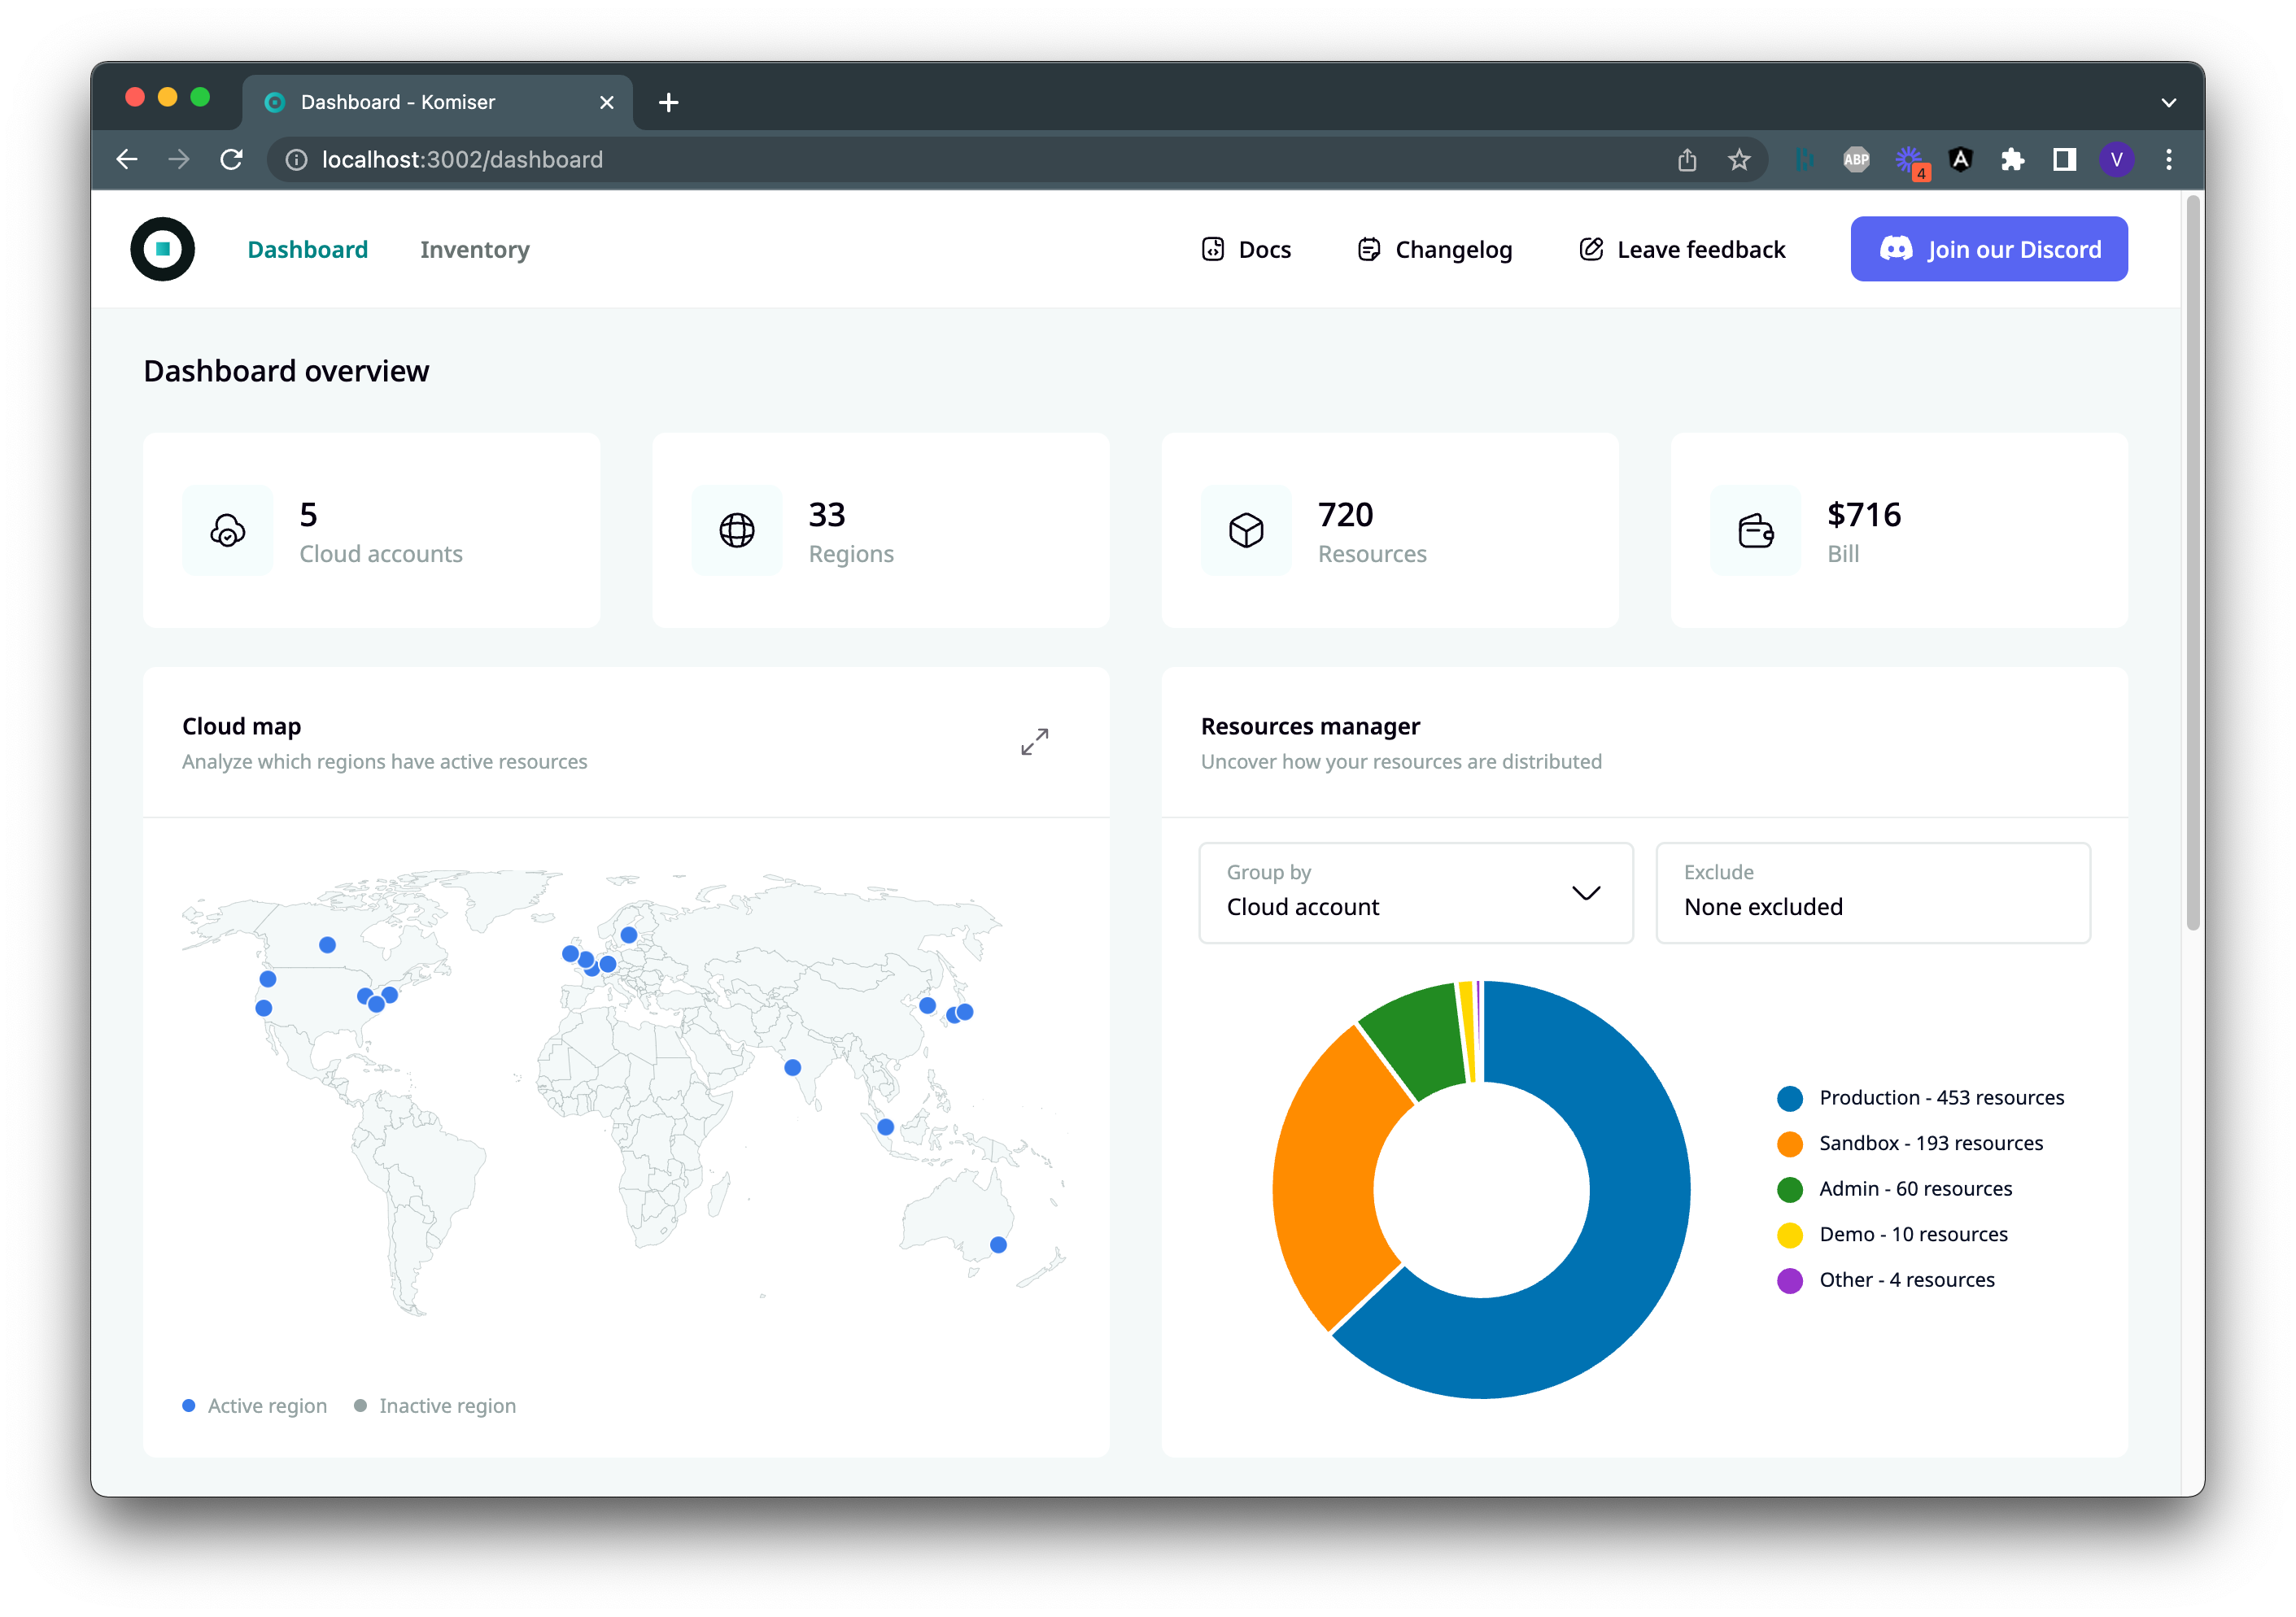Viewport: 2296px width, 1617px height.
Task: Switch to the Inventory tab
Action: coord(474,250)
